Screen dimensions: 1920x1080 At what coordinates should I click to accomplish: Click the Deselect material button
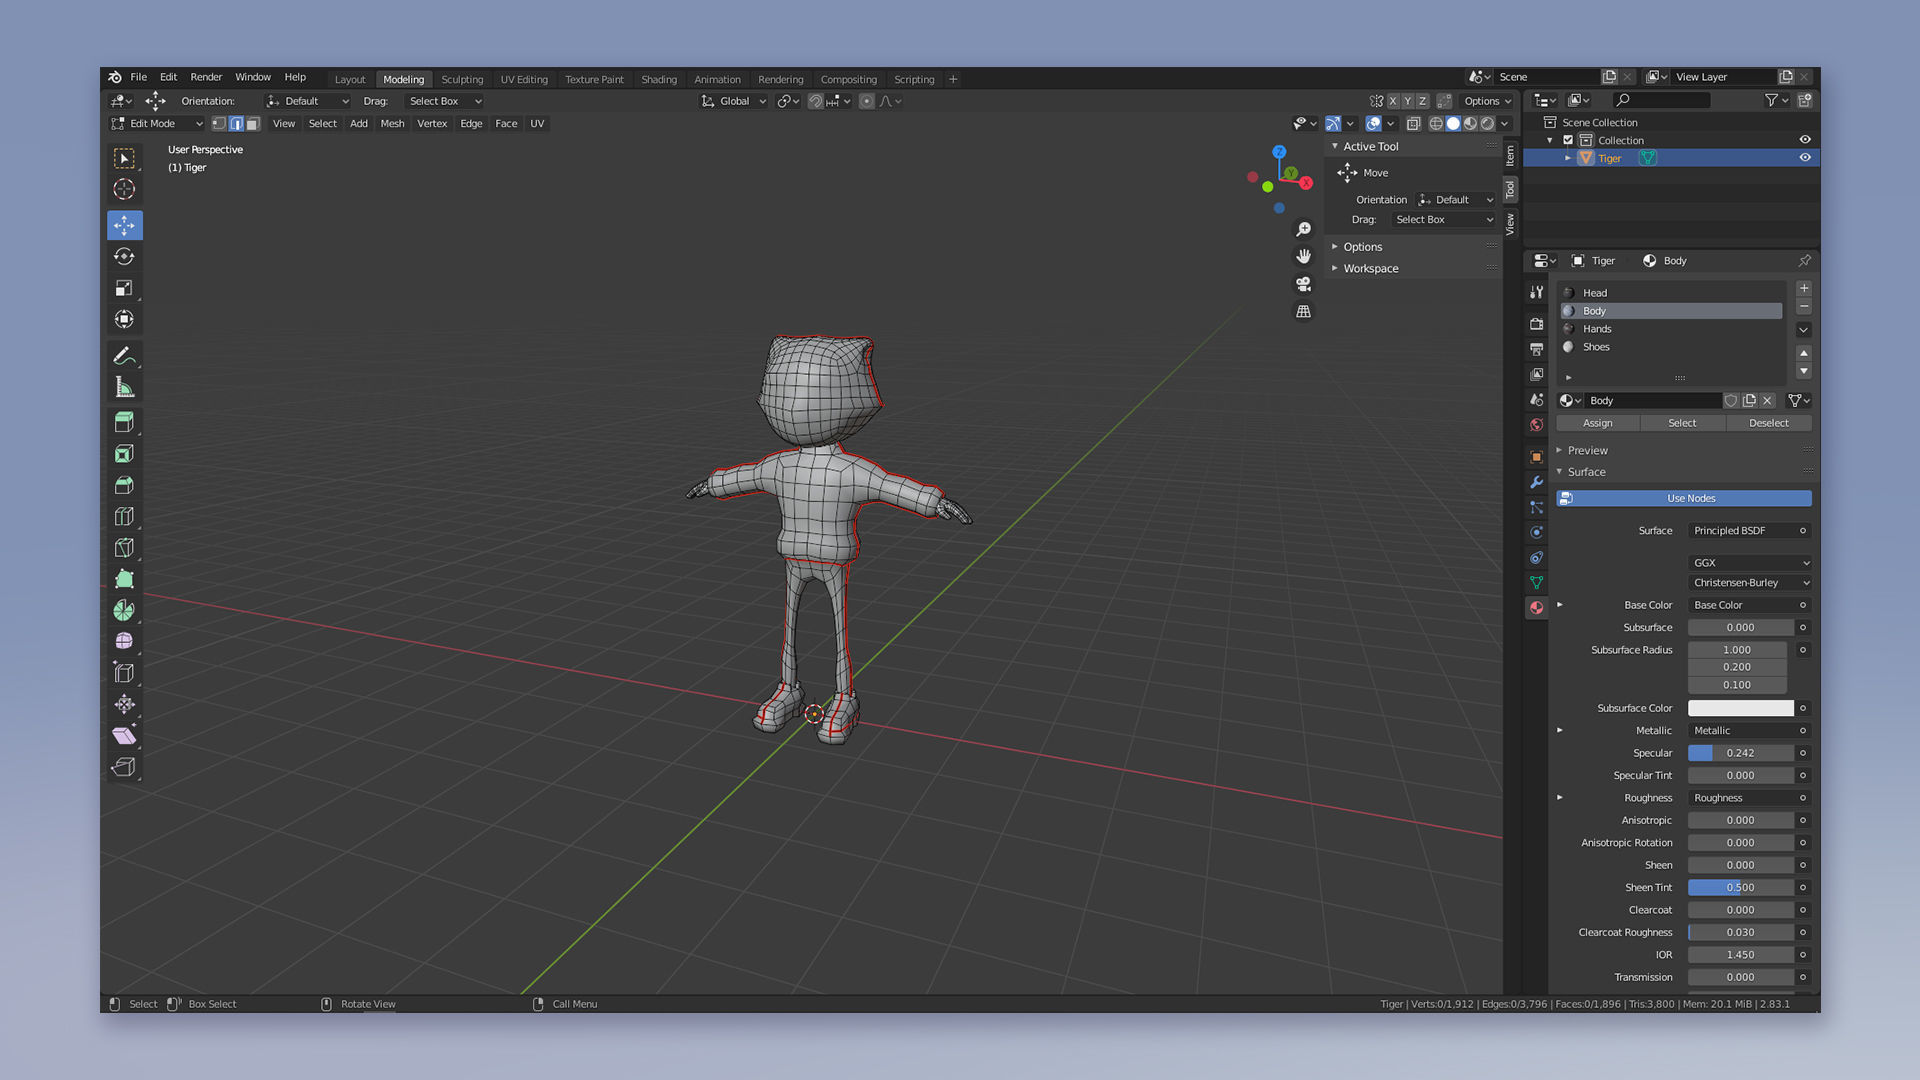coord(1768,423)
